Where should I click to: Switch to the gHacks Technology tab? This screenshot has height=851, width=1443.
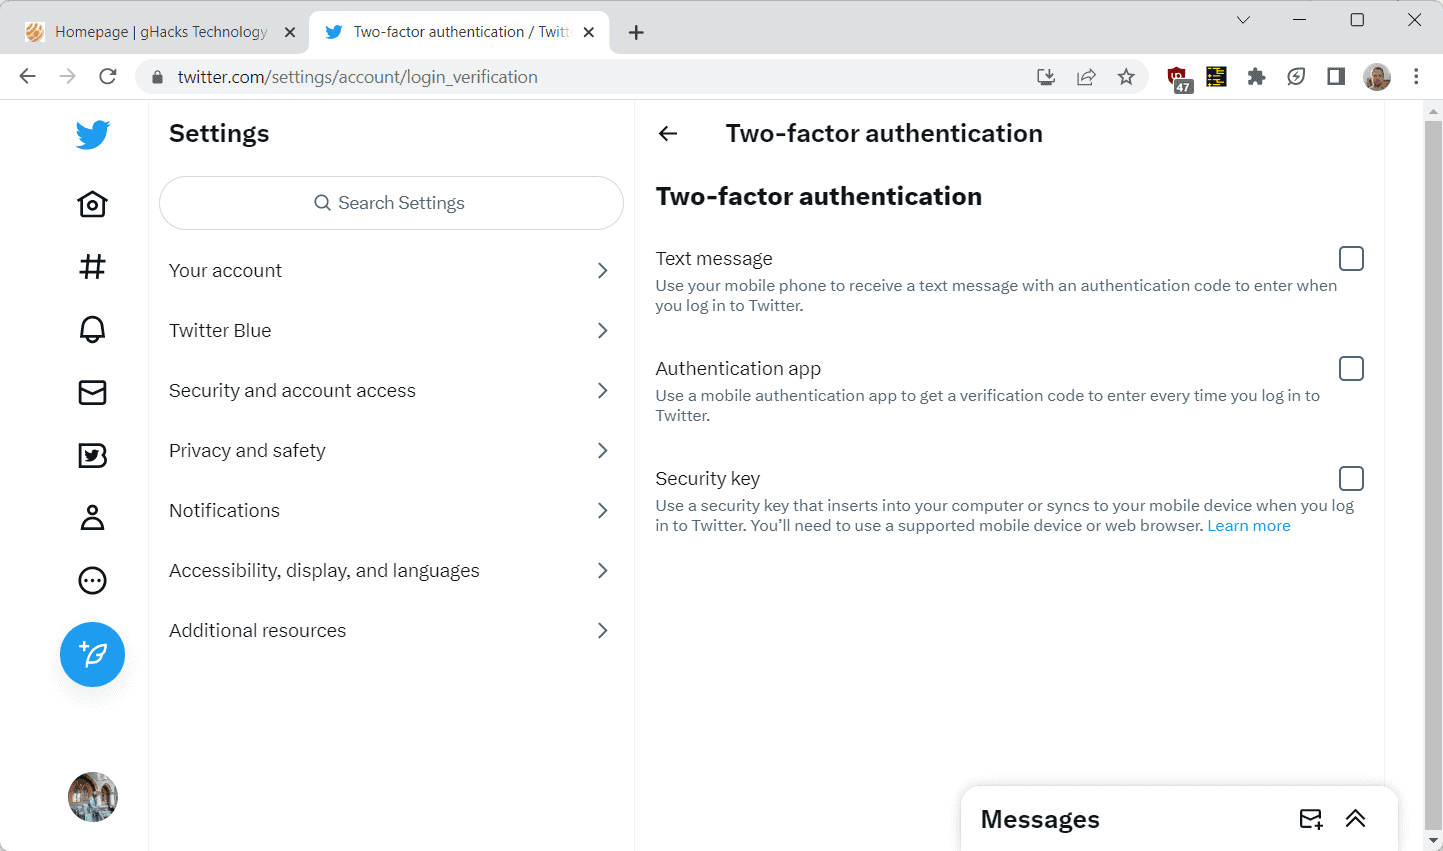[x=160, y=31]
